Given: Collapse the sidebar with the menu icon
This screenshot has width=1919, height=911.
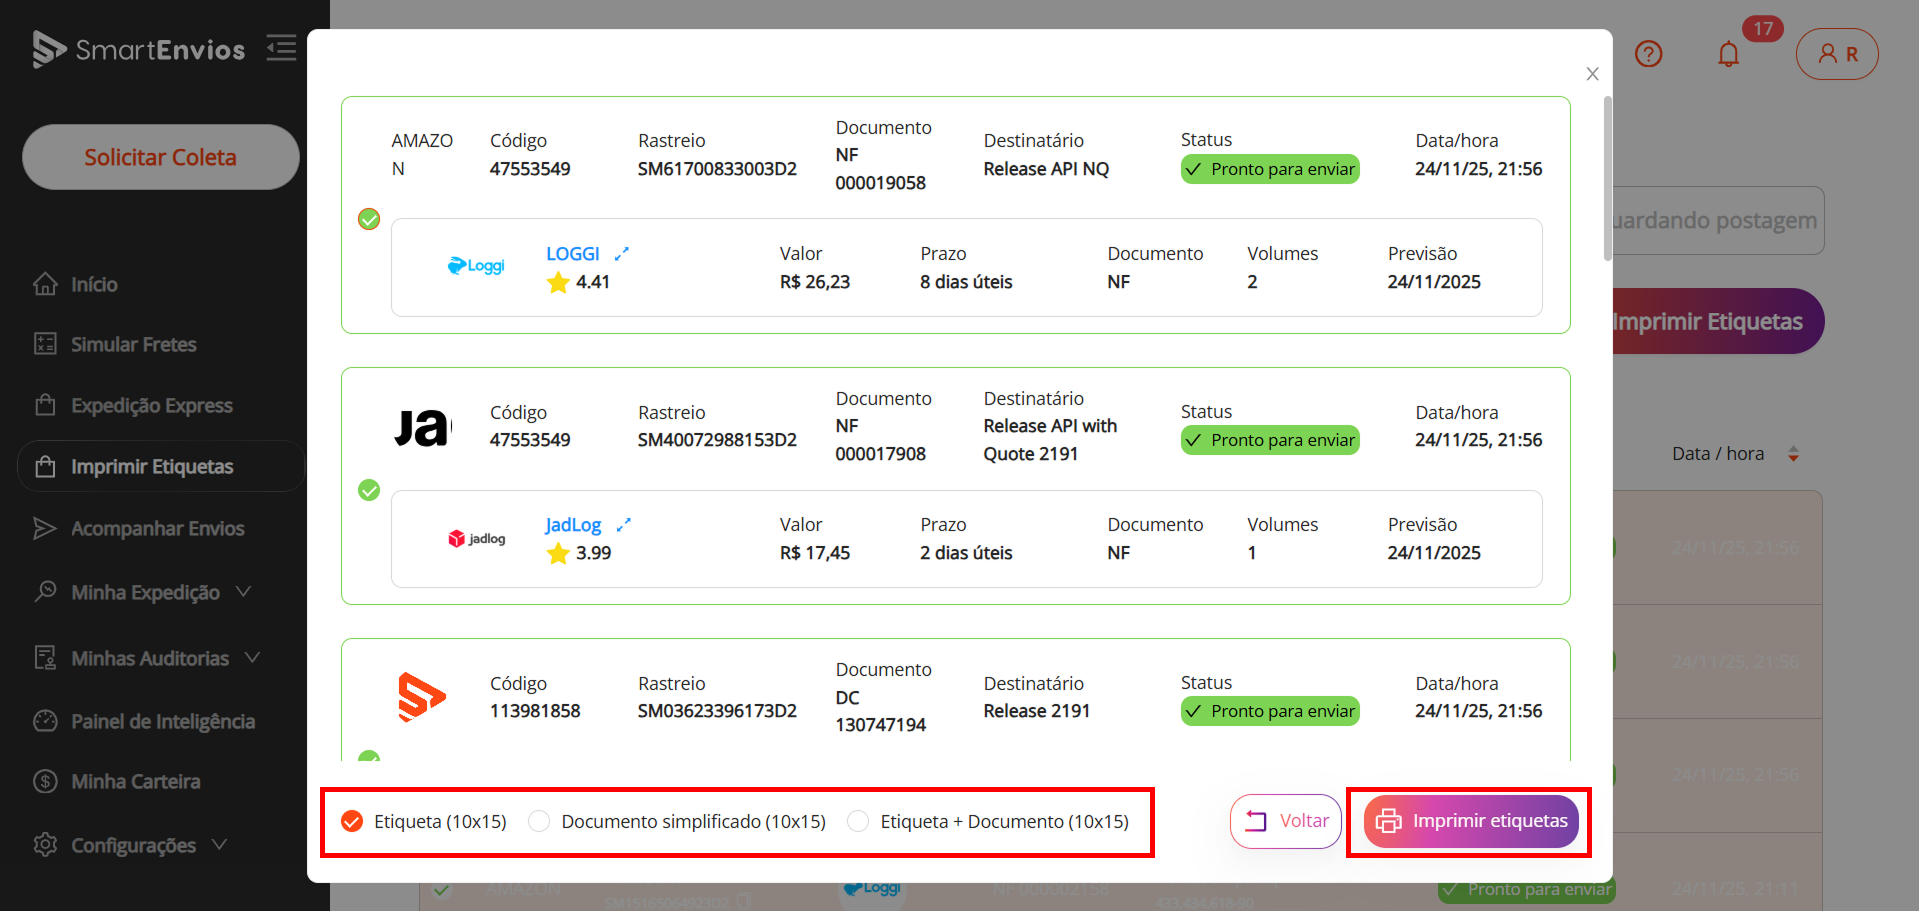Looking at the screenshot, I should (281, 48).
